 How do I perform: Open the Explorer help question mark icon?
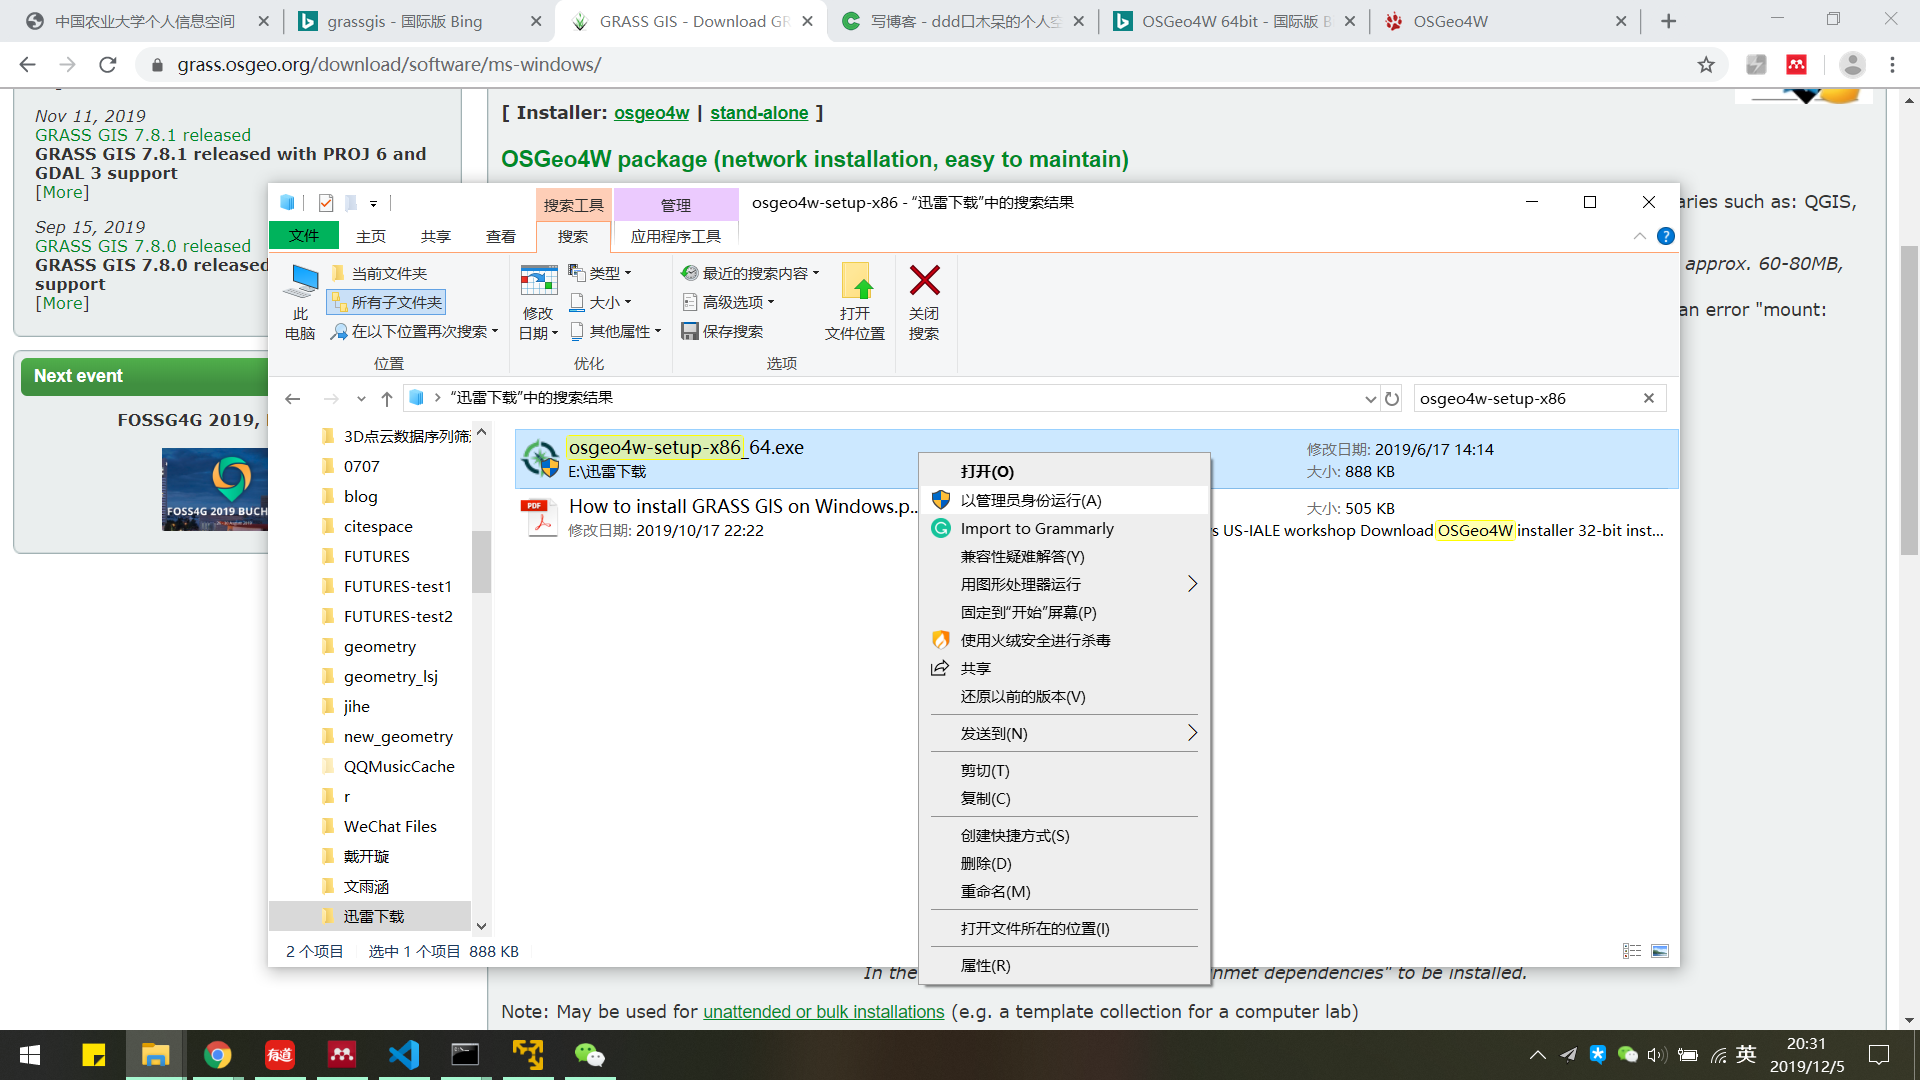(1665, 236)
